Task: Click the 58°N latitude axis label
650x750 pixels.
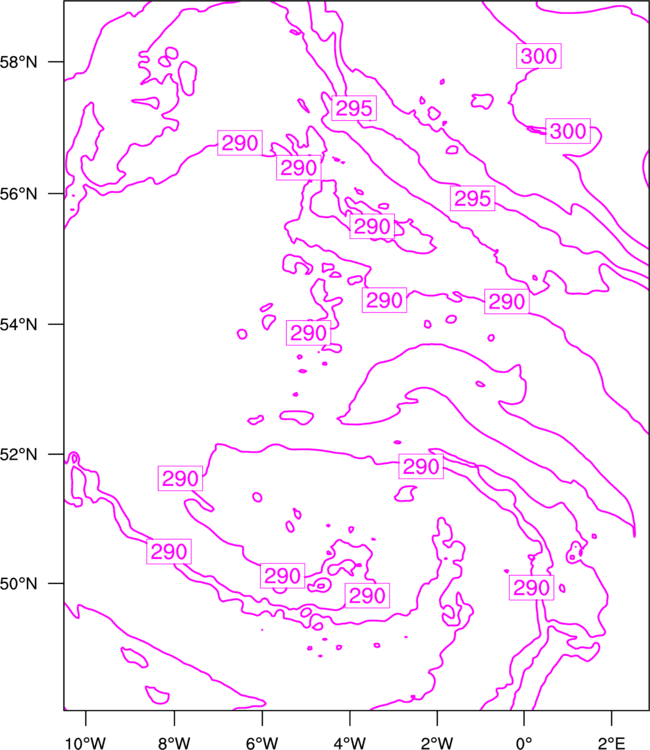Action: (18, 62)
